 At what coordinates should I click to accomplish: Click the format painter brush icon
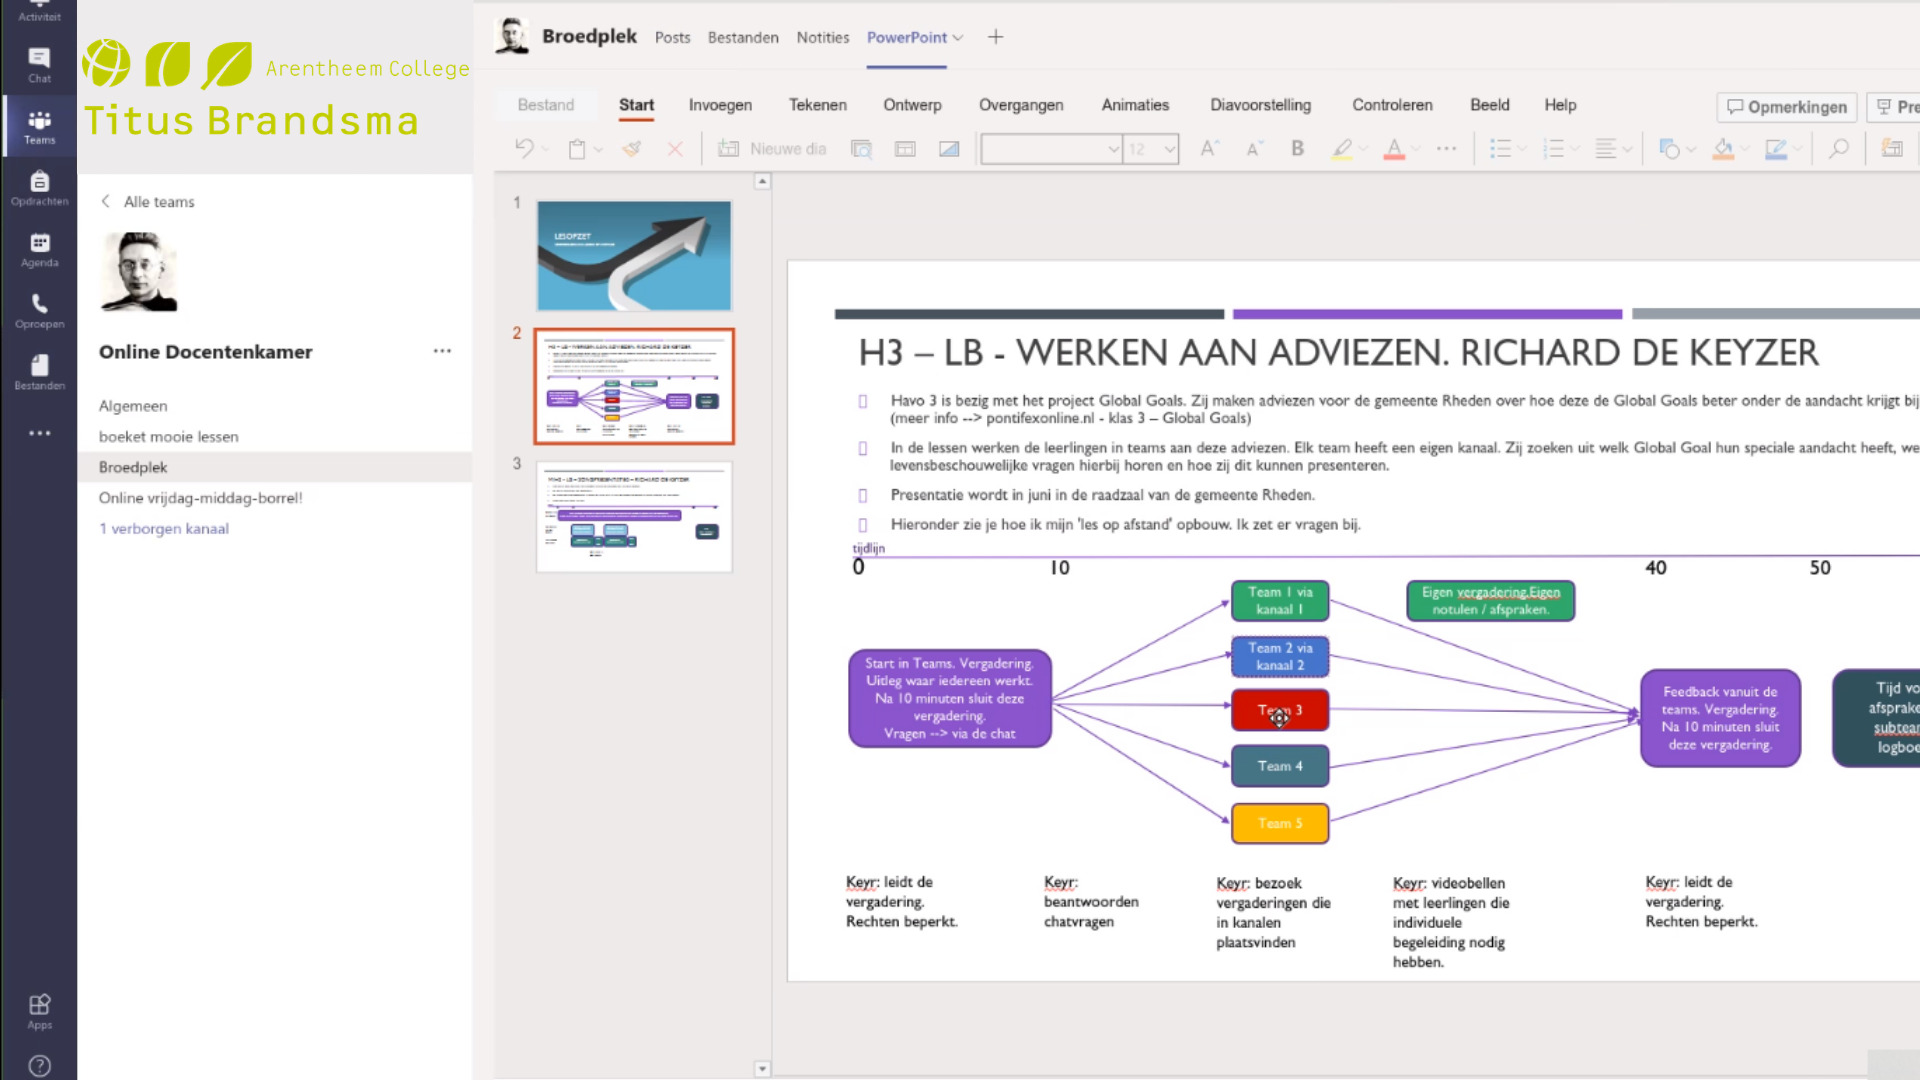(x=631, y=149)
